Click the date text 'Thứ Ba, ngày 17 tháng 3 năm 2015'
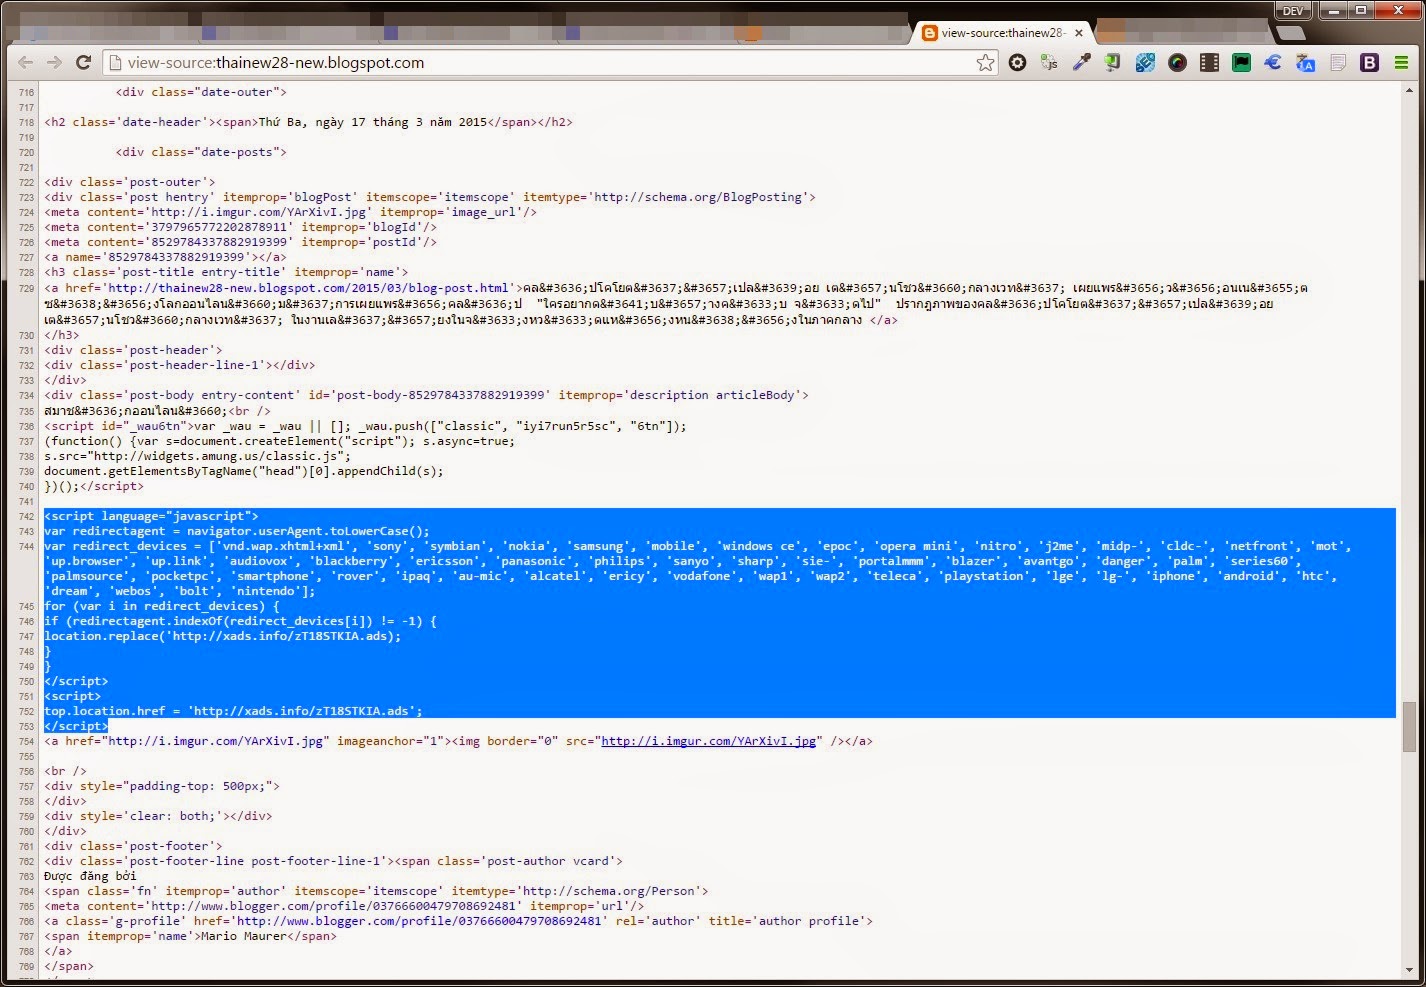1426x987 pixels. (x=373, y=122)
